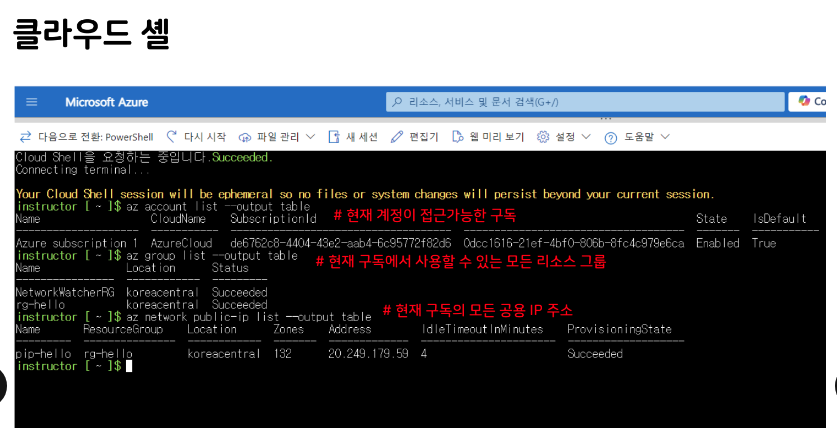Viewport: 837px width, 444px height.
Task: Click the ephemeral session warning message
Action: click(365, 194)
